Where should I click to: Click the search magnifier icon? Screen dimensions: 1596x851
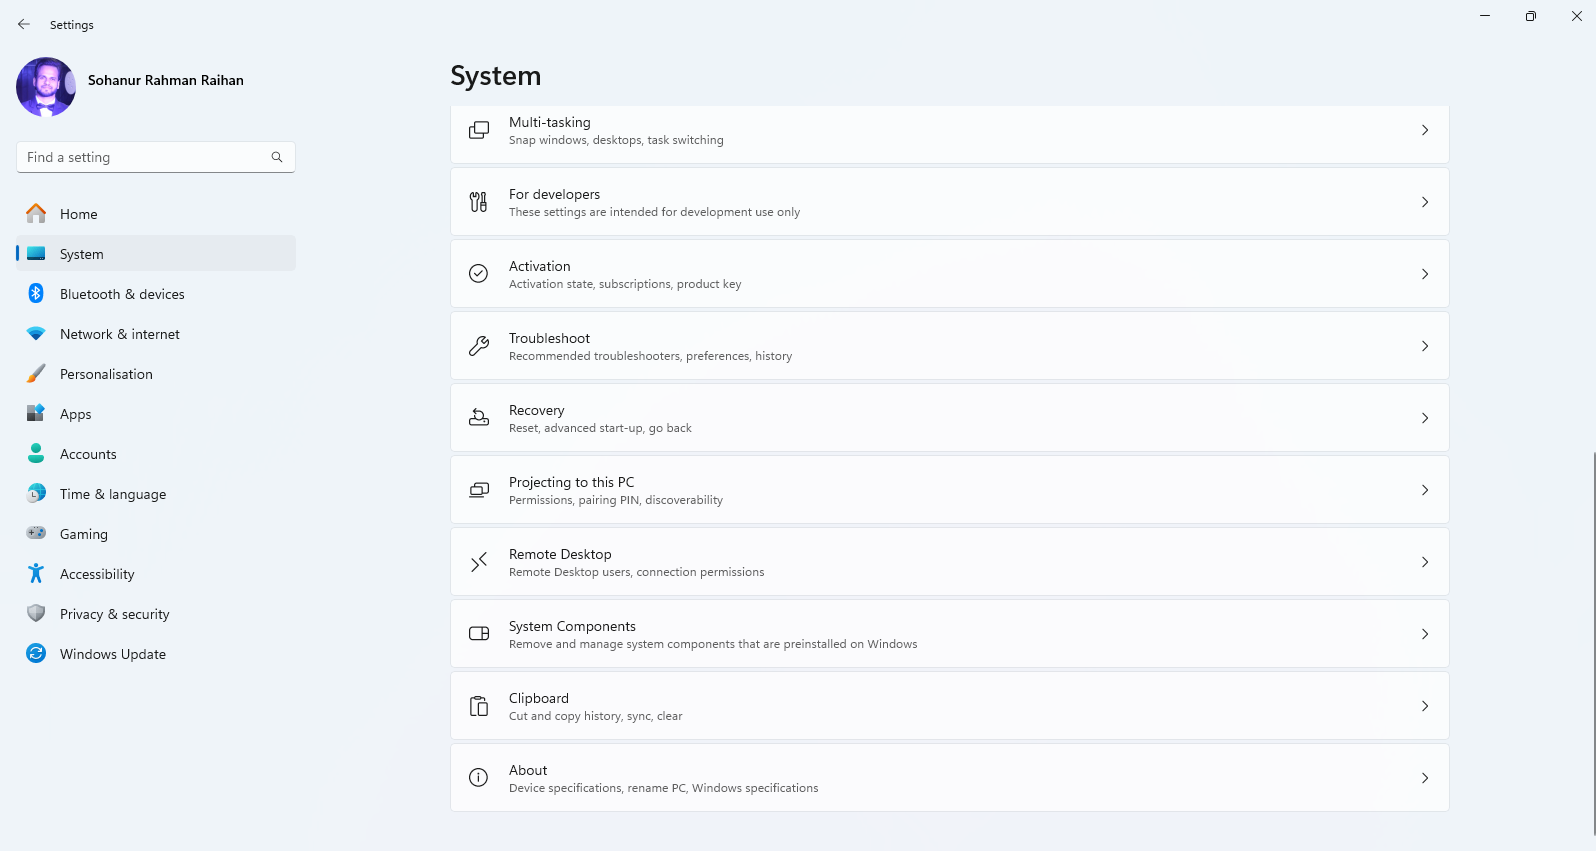point(277,157)
